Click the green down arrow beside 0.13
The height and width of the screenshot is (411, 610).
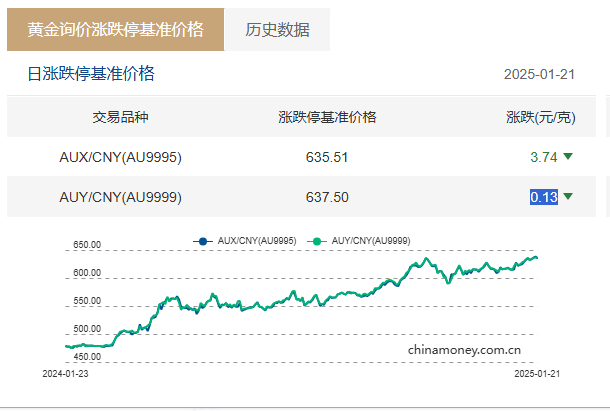[x=568, y=196]
